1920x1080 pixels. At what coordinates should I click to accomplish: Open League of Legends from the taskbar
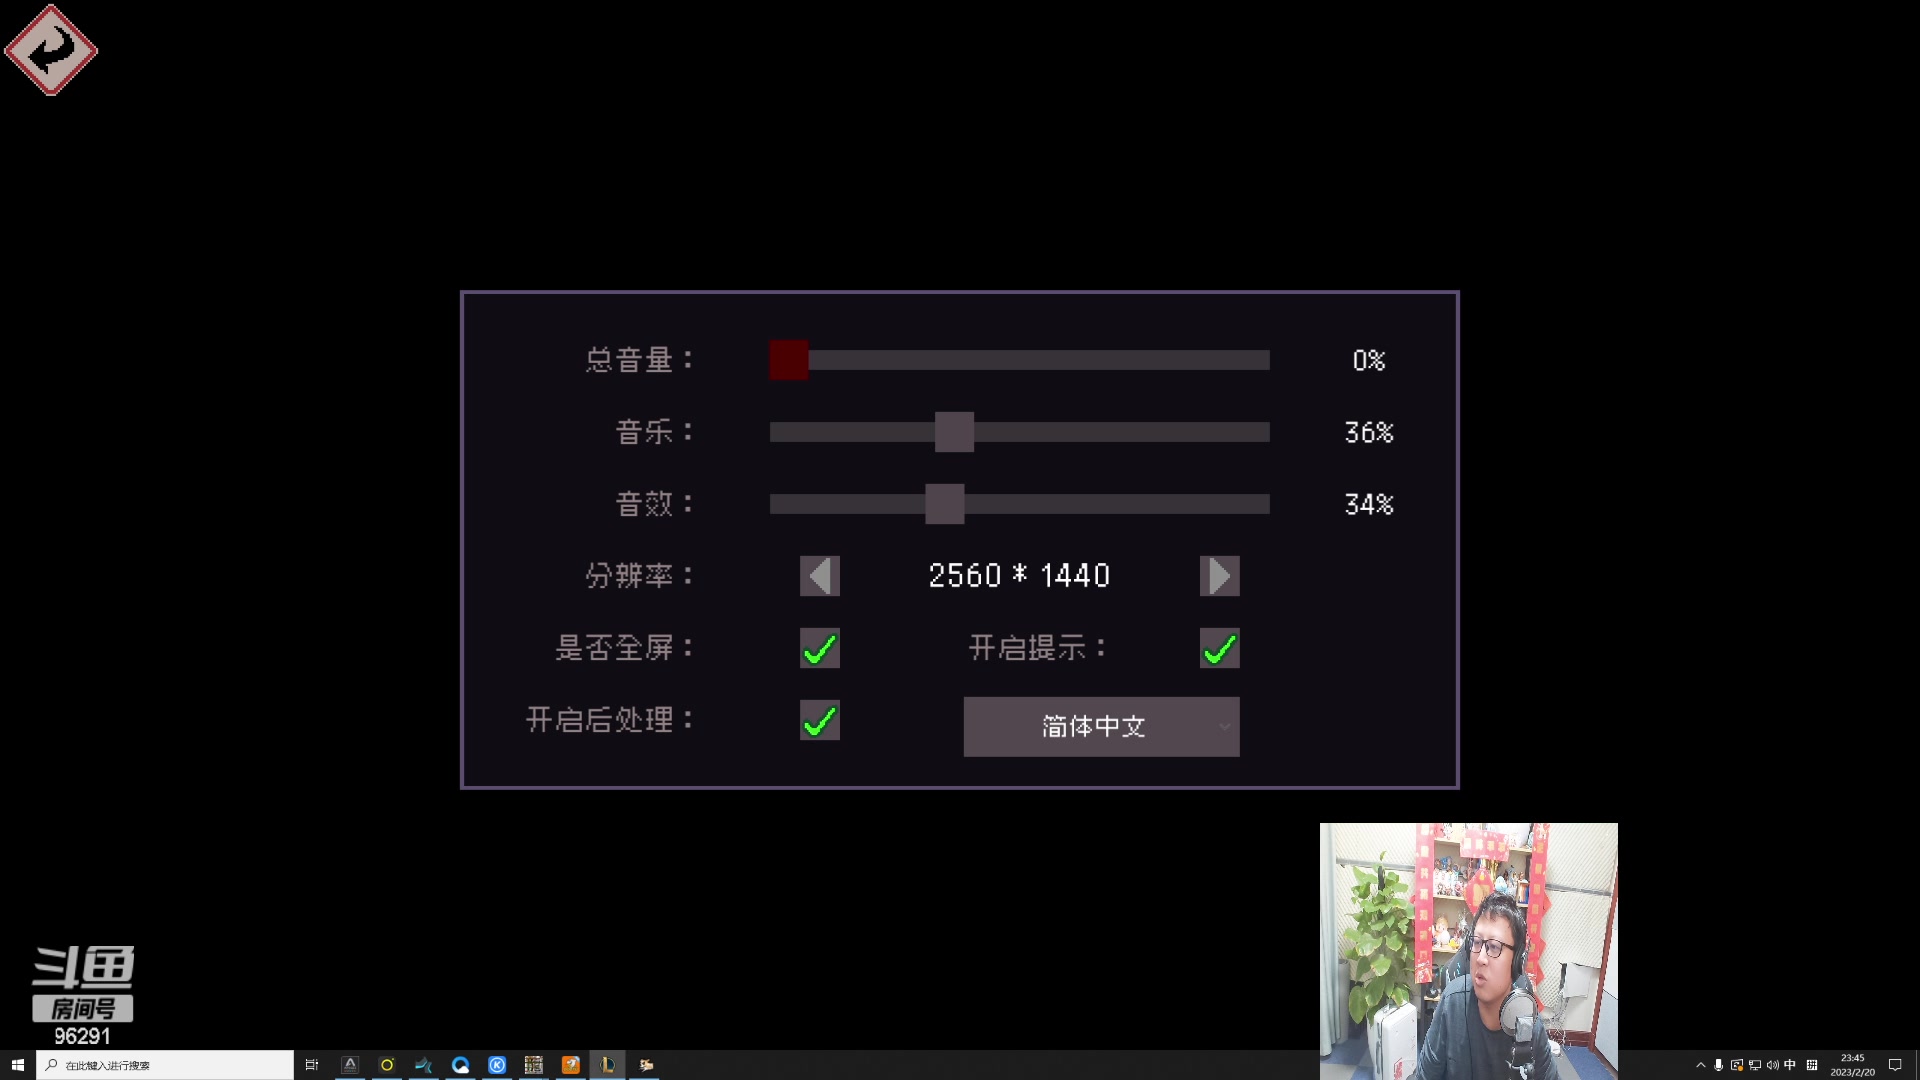(607, 1065)
